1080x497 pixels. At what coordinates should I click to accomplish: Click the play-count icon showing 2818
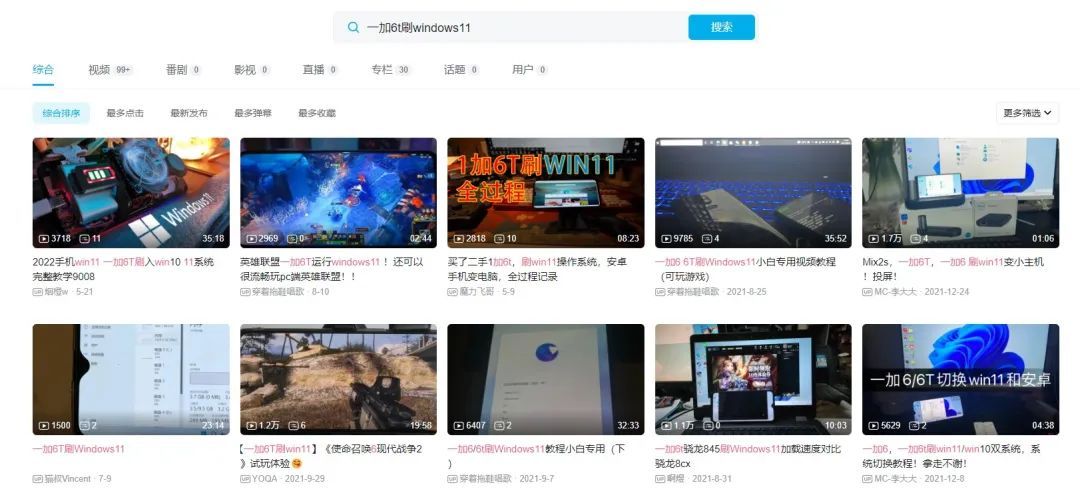coord(459,239)
